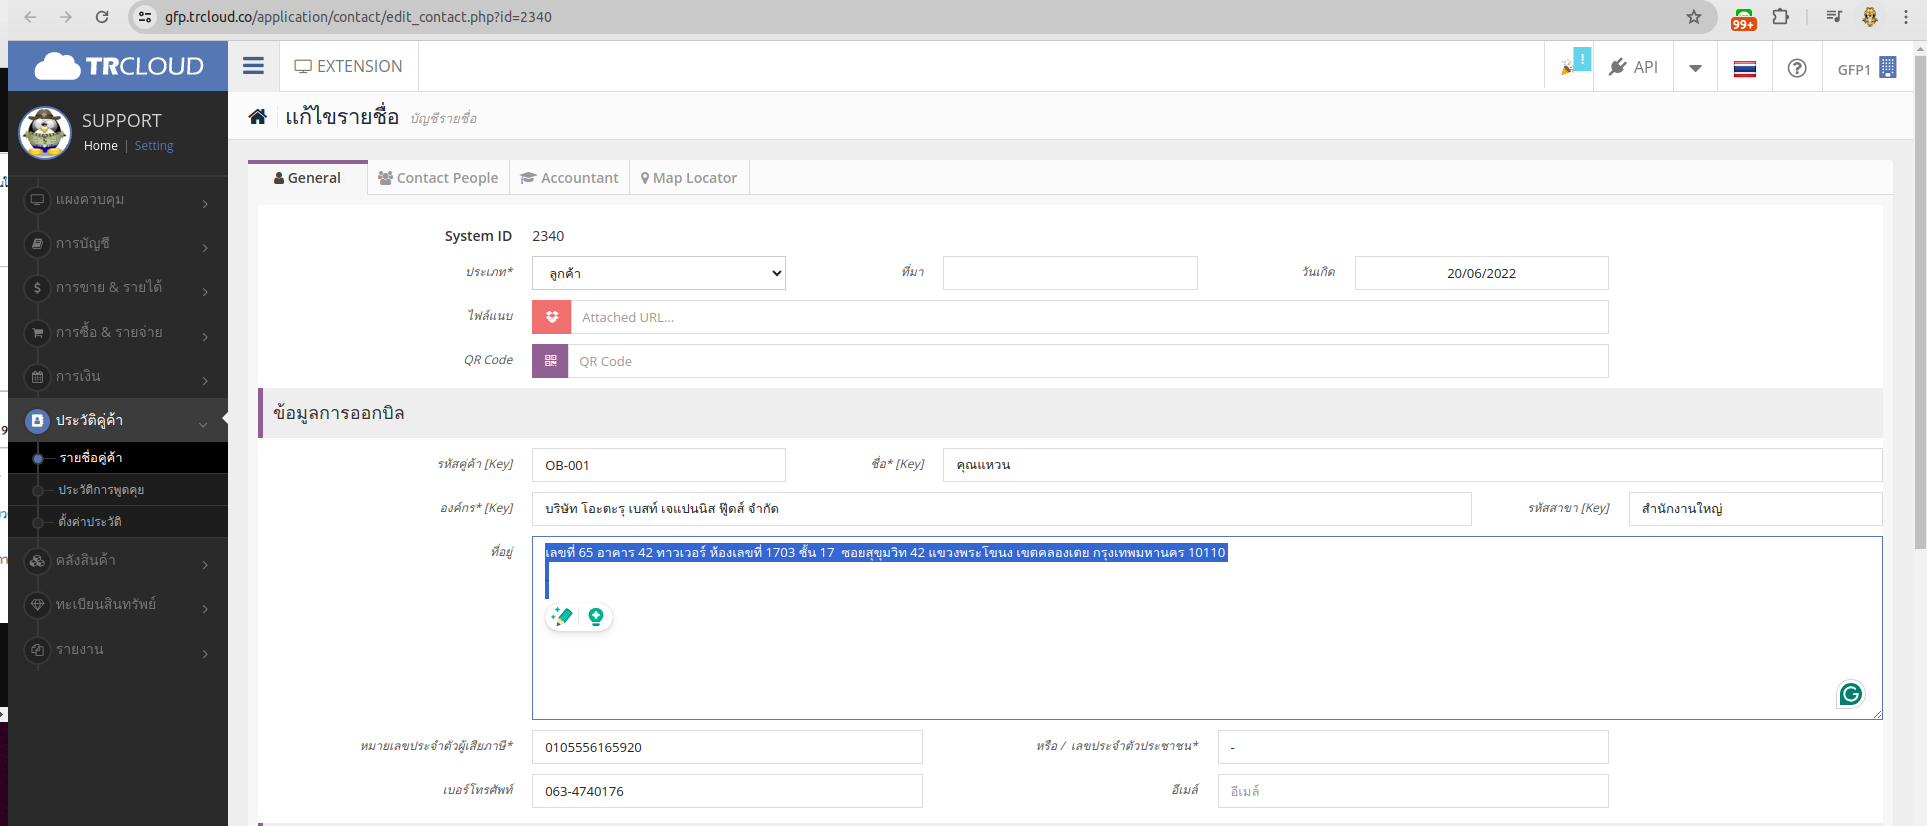Viewport: 1927px width, 826px height.
Task: Click the ชื่อ field containing คุณแหวน
Action: pos(1412,465)
